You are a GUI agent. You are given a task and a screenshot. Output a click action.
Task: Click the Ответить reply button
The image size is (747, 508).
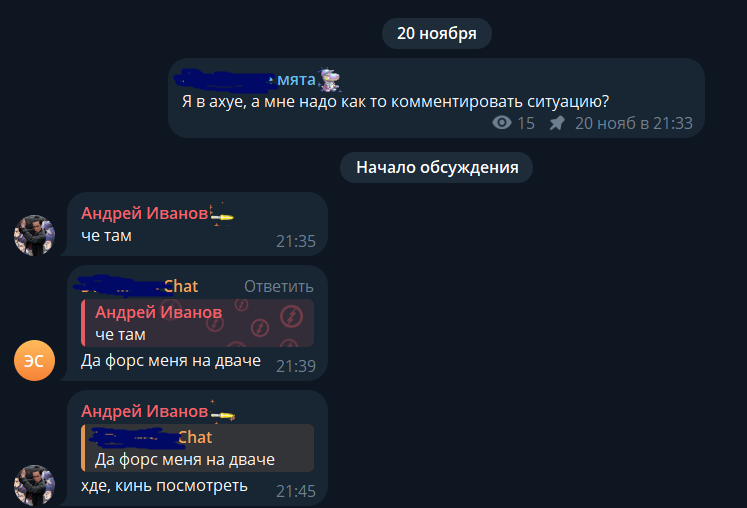[x=279, y=286]
